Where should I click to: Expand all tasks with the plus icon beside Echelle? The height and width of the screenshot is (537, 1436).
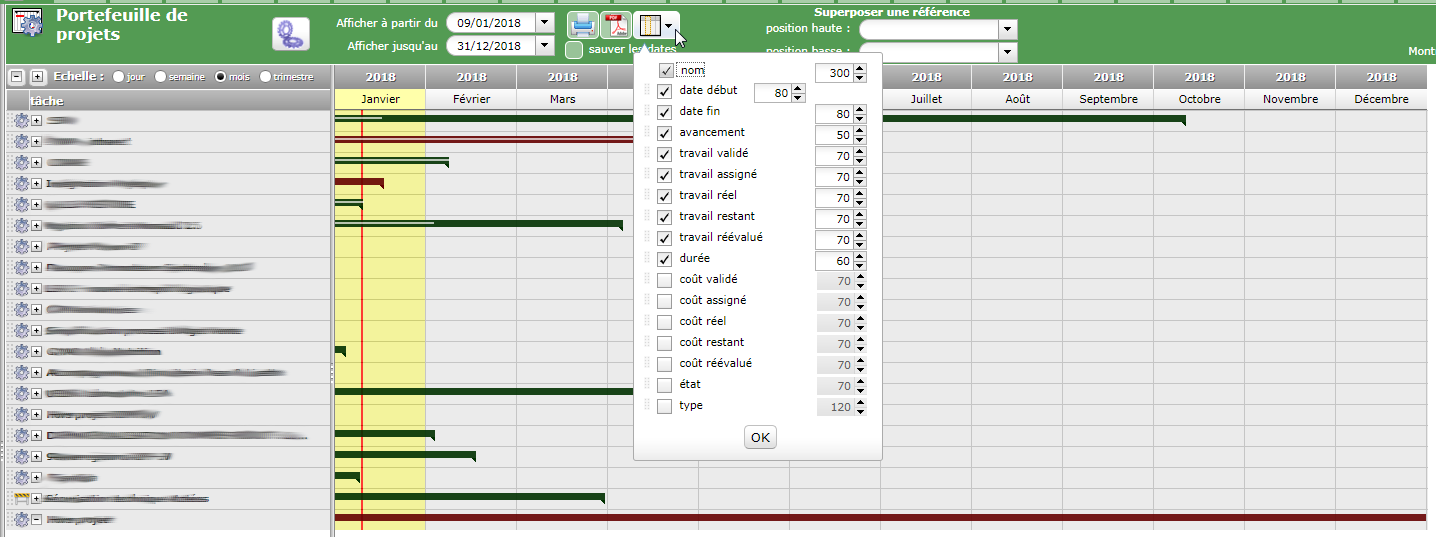37,77
